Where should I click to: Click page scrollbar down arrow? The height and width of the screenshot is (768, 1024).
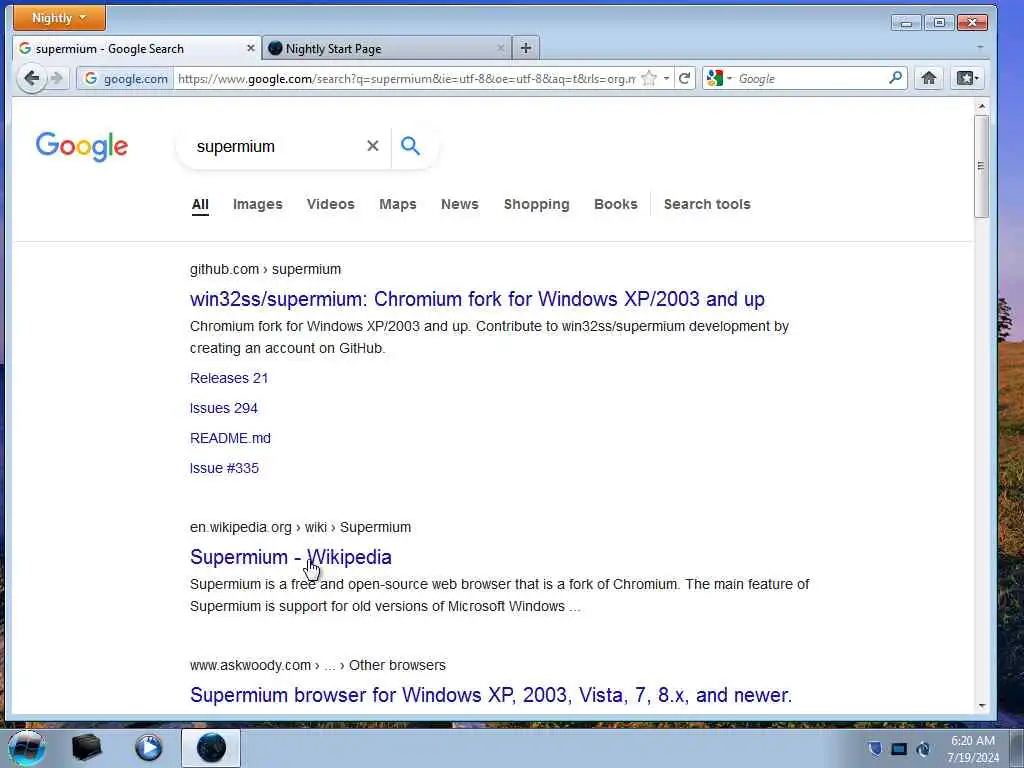pos(981,706)
